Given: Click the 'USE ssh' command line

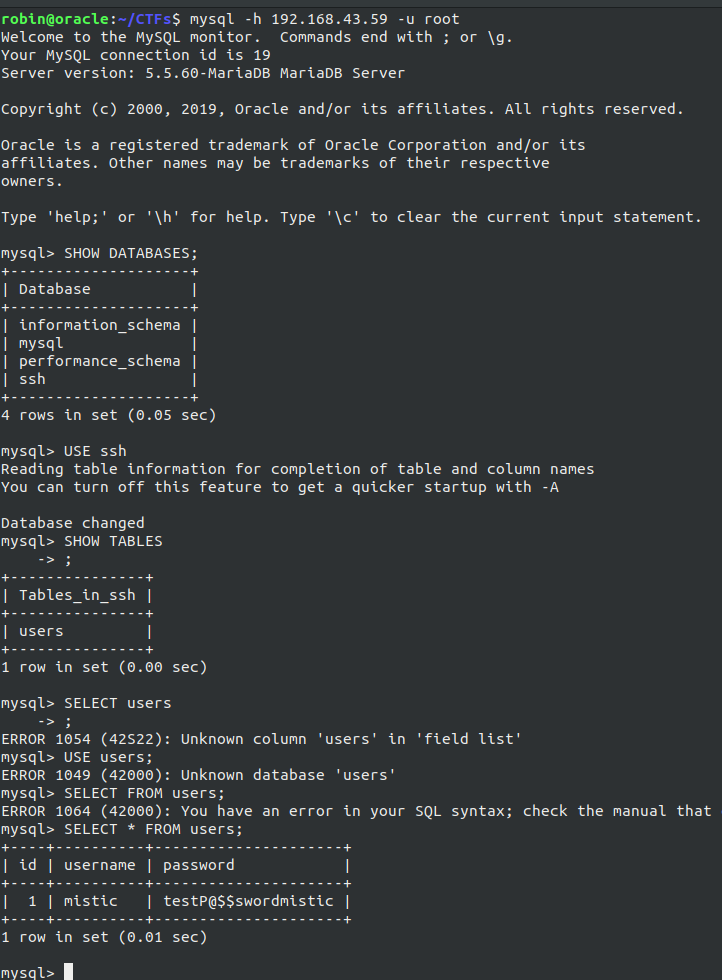Looking at the screenshot, I should [x=95, y=451].
